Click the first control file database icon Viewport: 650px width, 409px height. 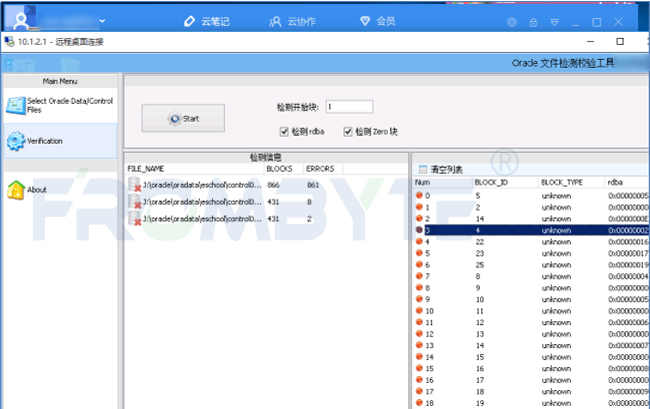coord(134,185)
